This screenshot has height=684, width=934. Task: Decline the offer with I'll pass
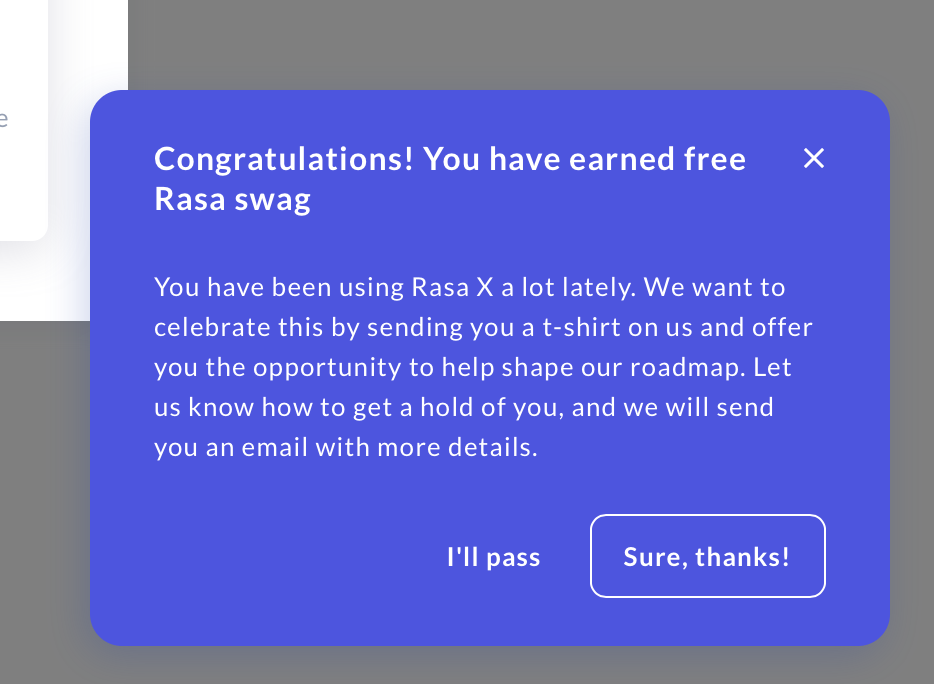pos(494,557)
